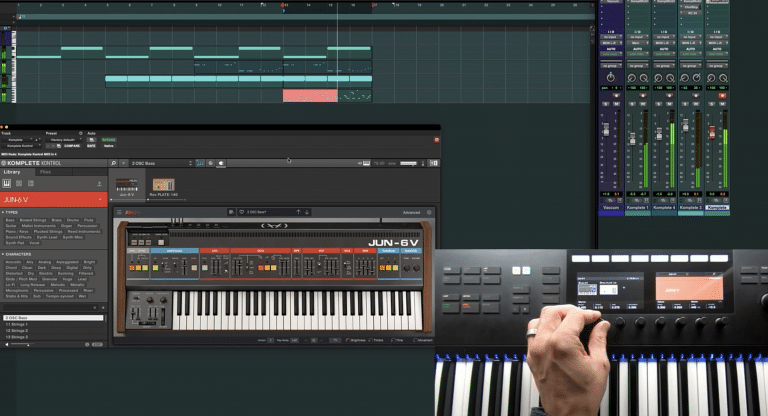Screen dimensions: 768x416
Task: Open the dropdown arrow next to search icon
Action: click(123, 163)
